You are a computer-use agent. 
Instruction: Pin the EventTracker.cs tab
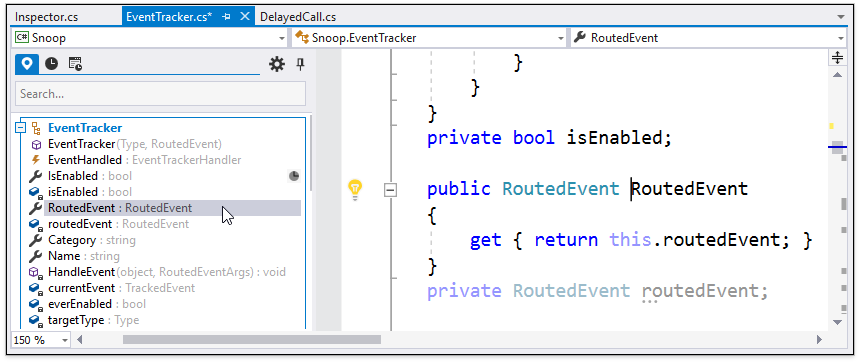226,16
